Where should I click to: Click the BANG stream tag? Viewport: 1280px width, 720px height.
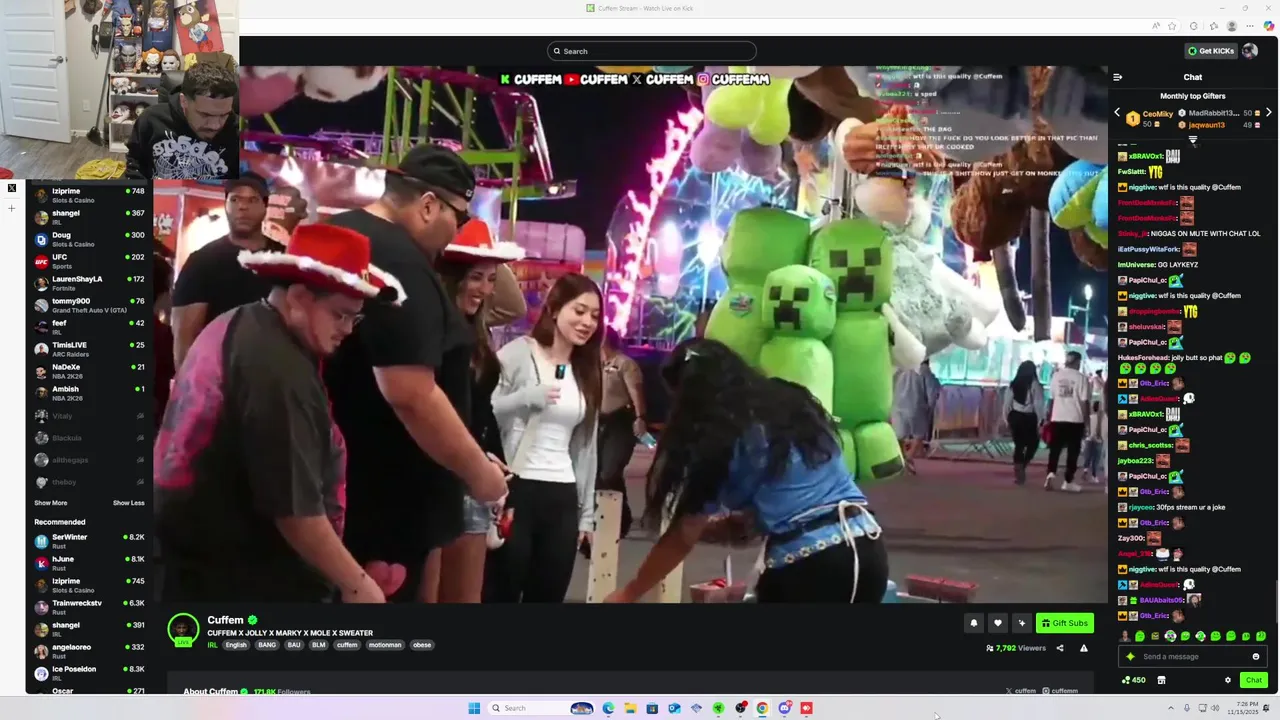(267, 645)
